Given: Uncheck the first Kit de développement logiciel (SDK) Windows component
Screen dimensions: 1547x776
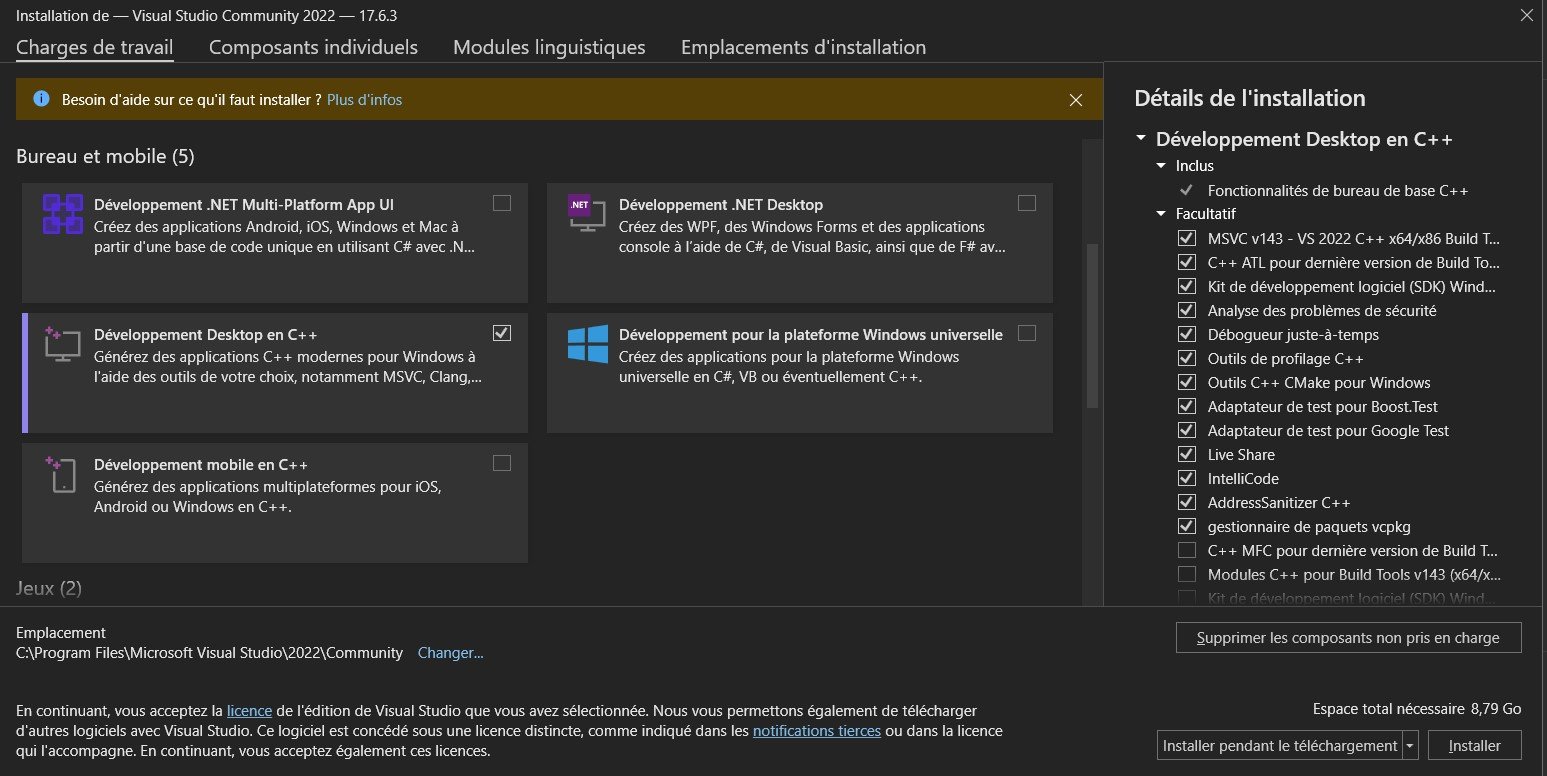Looking at the screenshot, I should pyautogui.click(x=1187, y=286).
